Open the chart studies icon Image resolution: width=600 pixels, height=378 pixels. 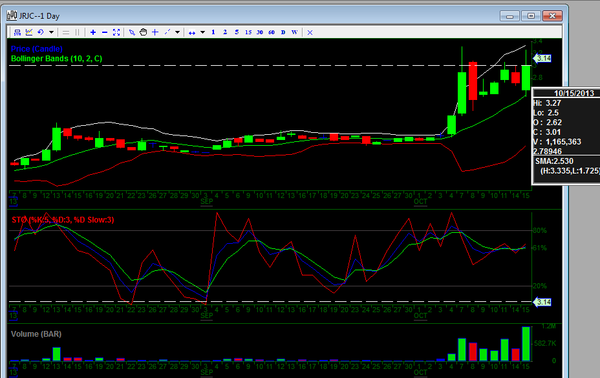pyautogui.click(x=29, y=33)
